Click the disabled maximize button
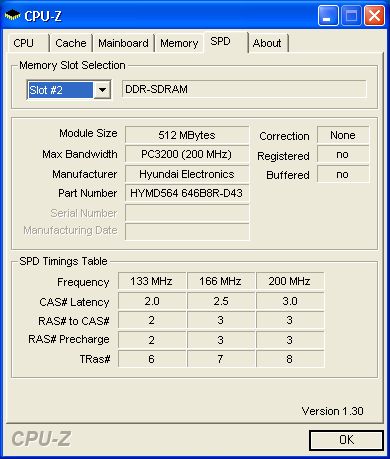Viewport: 390px width, 459px height. (351, 16)
